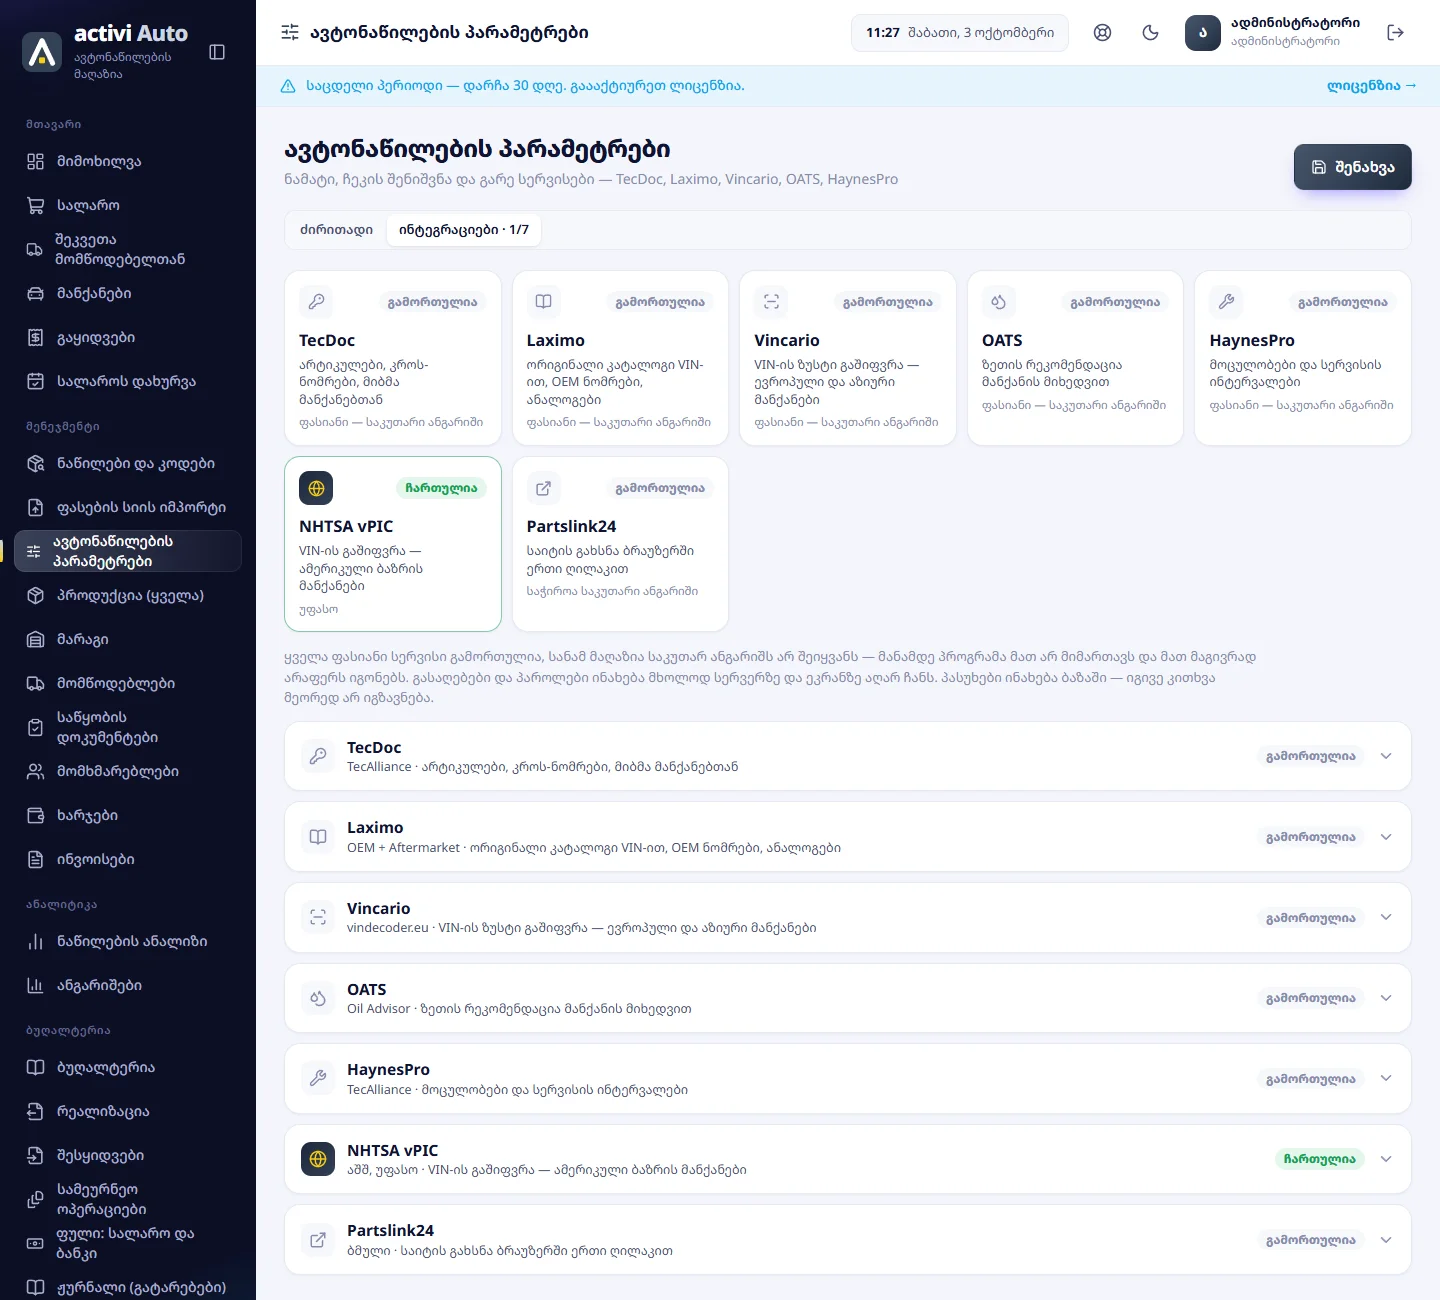This screenshot has height=1300, width=1440.
Task: Click the შენახვა save button
Action: click(1352, 167)
